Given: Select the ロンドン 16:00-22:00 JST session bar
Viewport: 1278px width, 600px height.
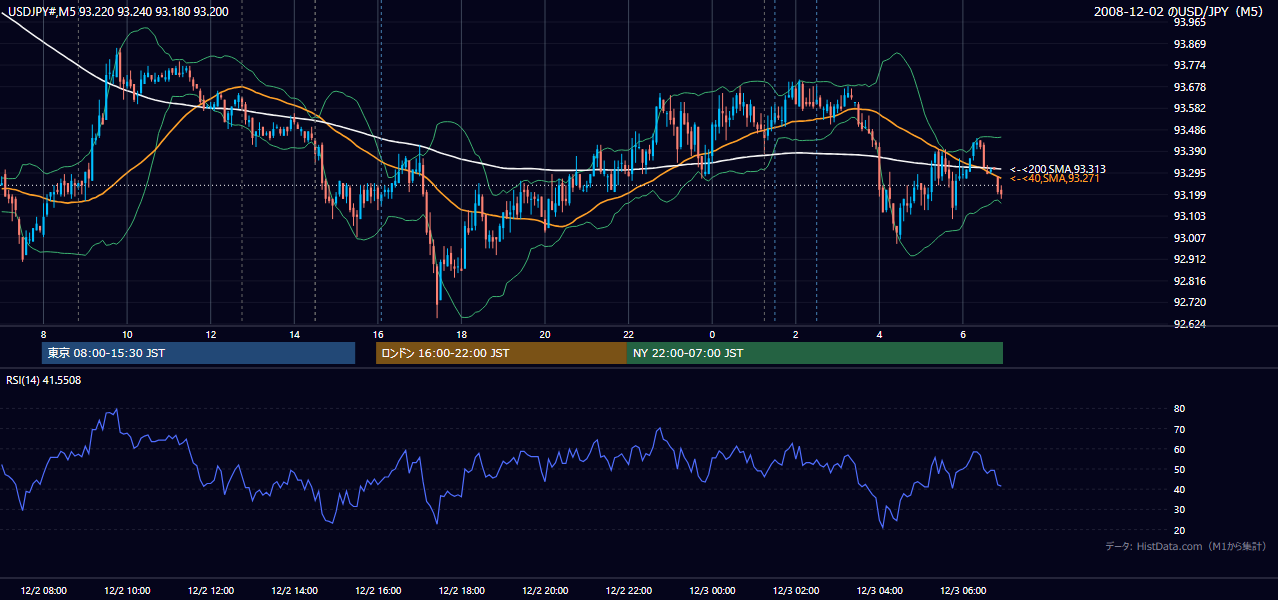Looking at the screenshot, I should pos(501,353).
